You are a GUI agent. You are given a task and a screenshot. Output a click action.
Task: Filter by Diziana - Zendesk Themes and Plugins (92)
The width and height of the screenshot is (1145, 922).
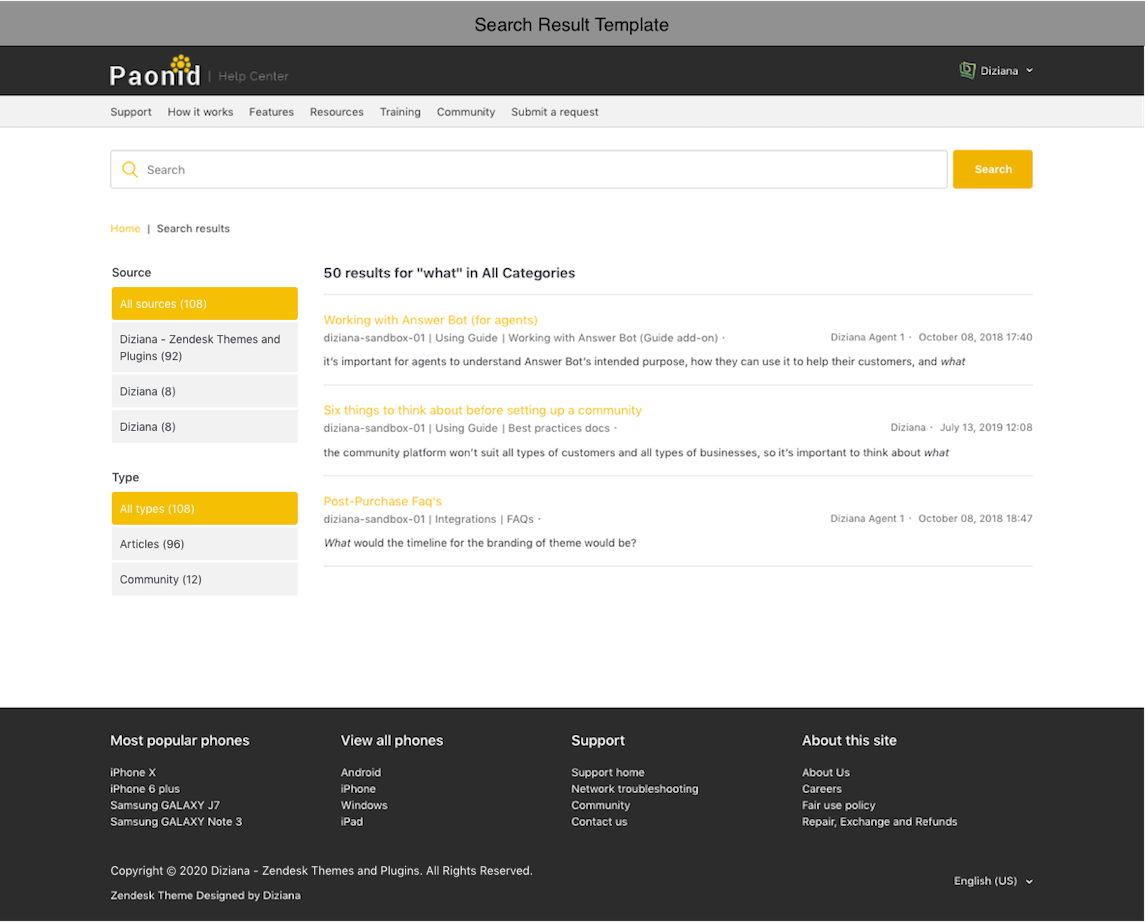[x=204, y=347]
